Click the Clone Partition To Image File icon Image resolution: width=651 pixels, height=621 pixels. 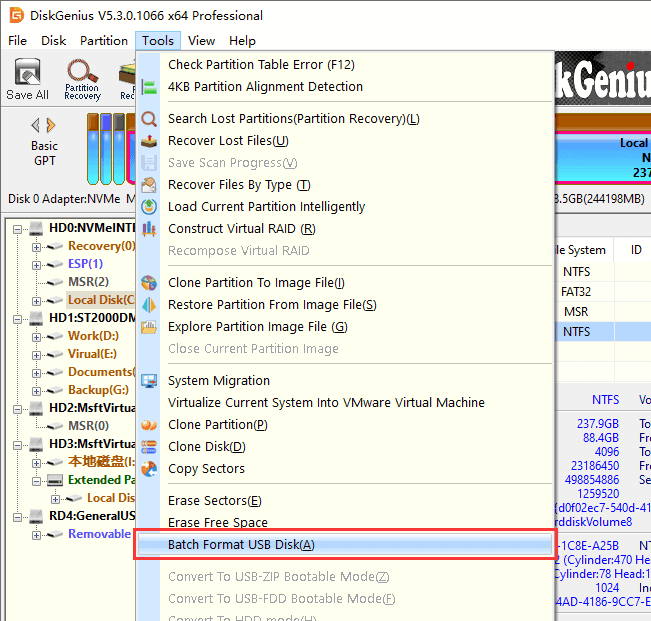149,283
